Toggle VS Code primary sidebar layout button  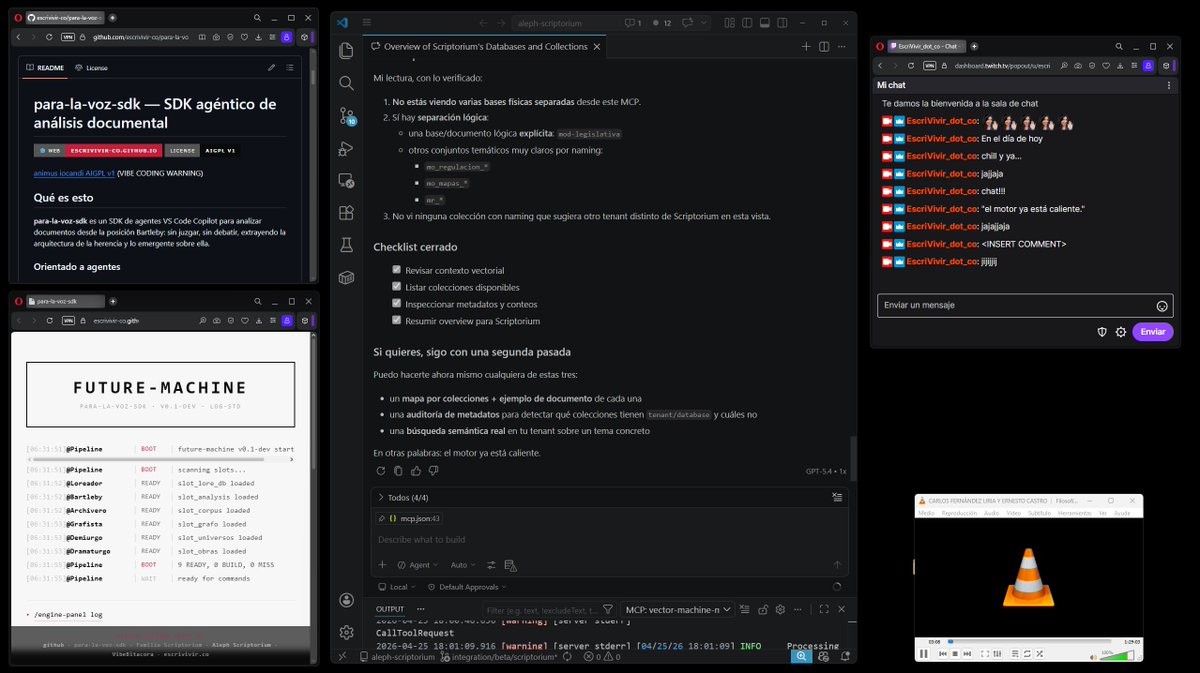tap(746, 22)
